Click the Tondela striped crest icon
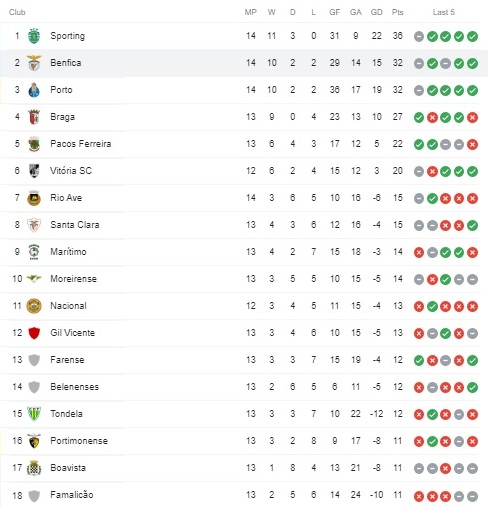 [x=34, y=414]
